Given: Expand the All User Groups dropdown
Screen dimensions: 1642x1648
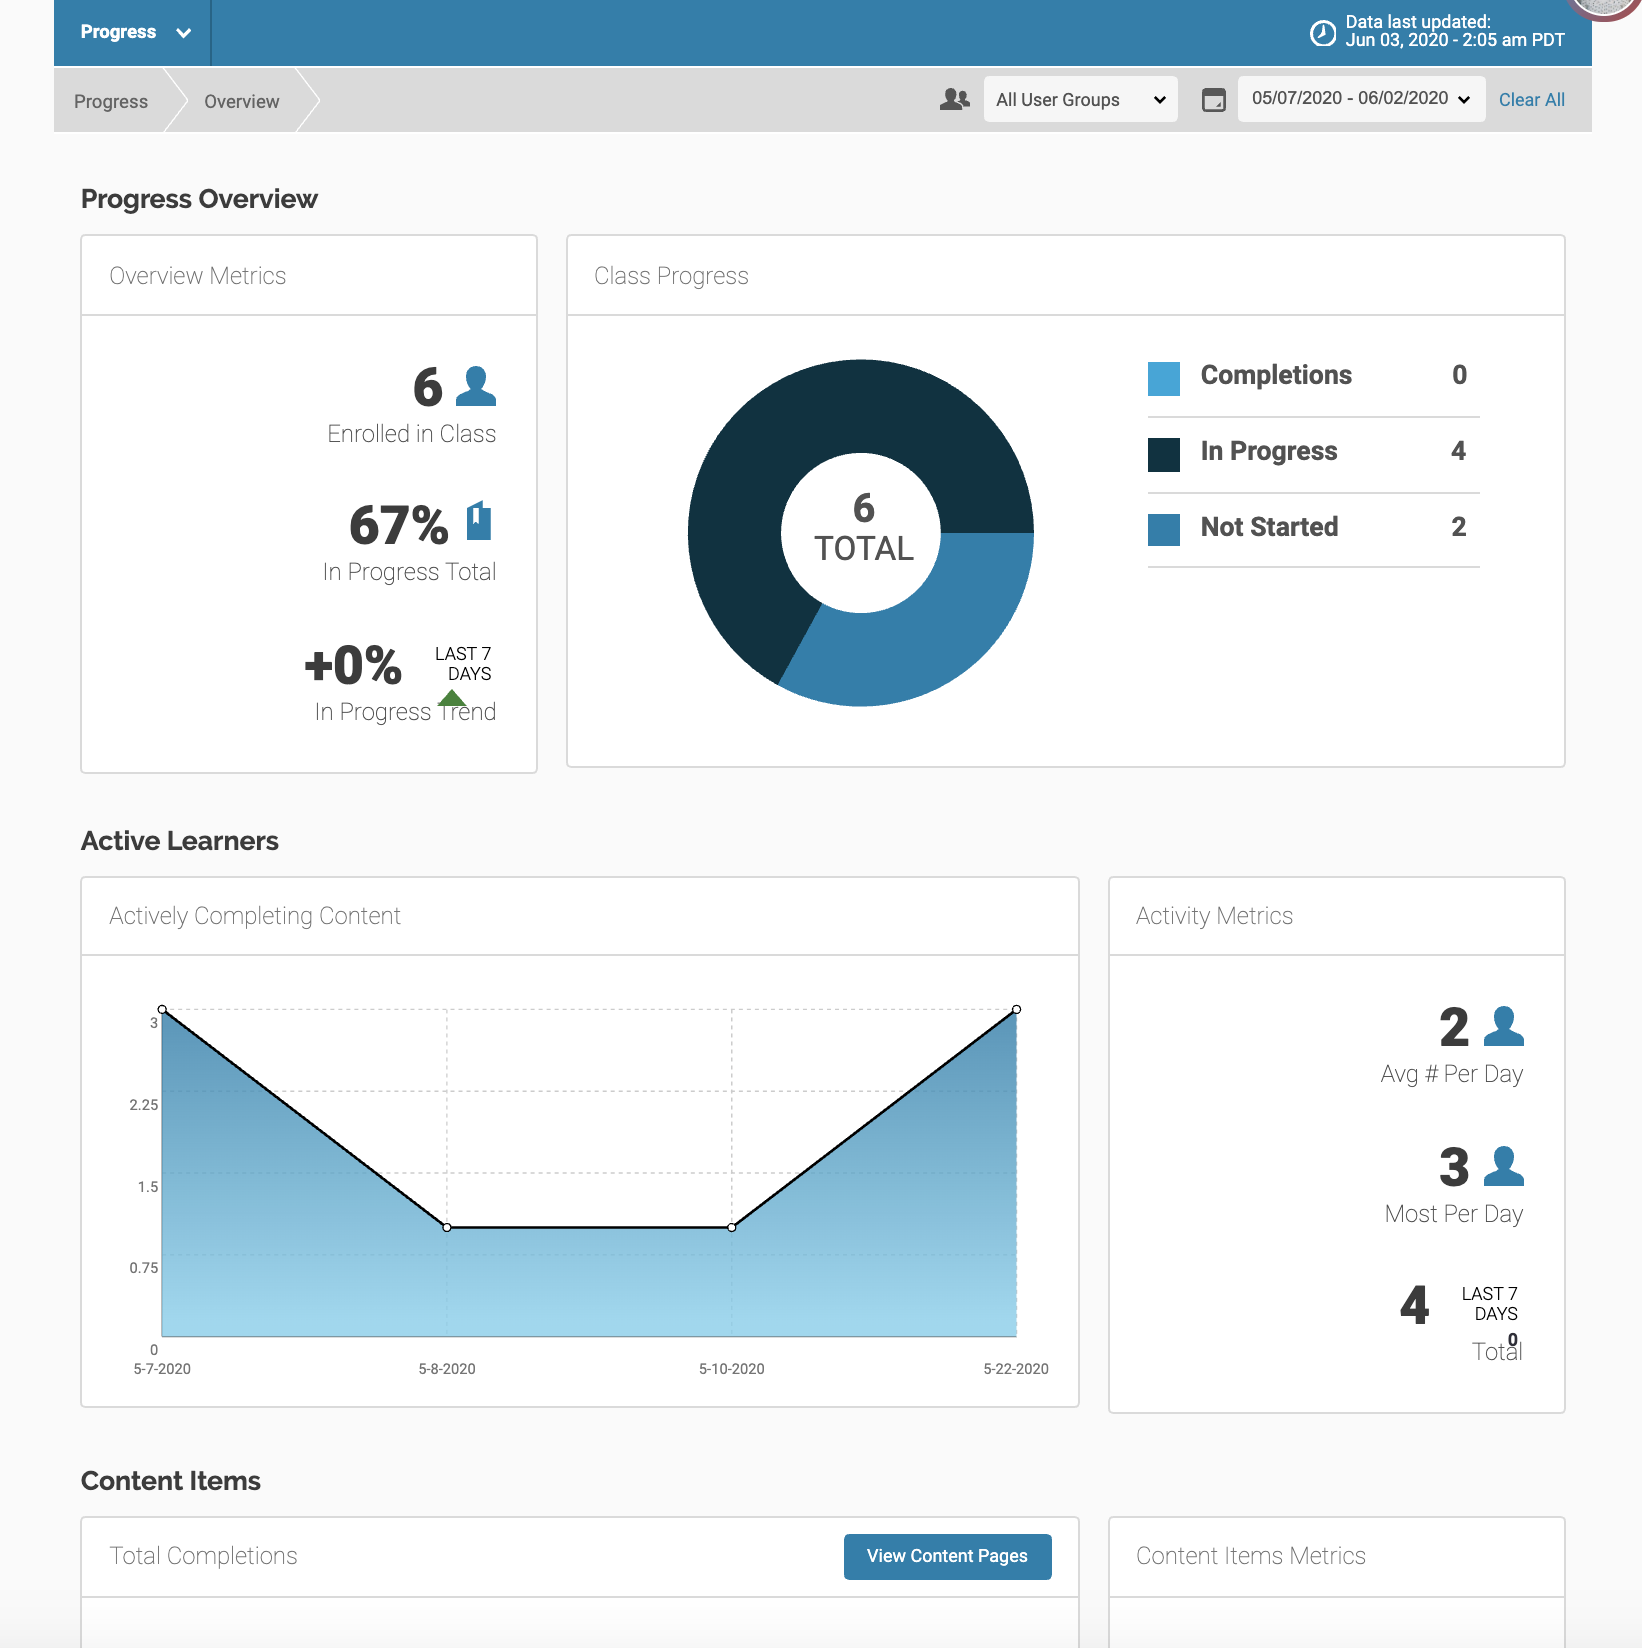Looking at the screenshot, I should tap(1080, 100).
